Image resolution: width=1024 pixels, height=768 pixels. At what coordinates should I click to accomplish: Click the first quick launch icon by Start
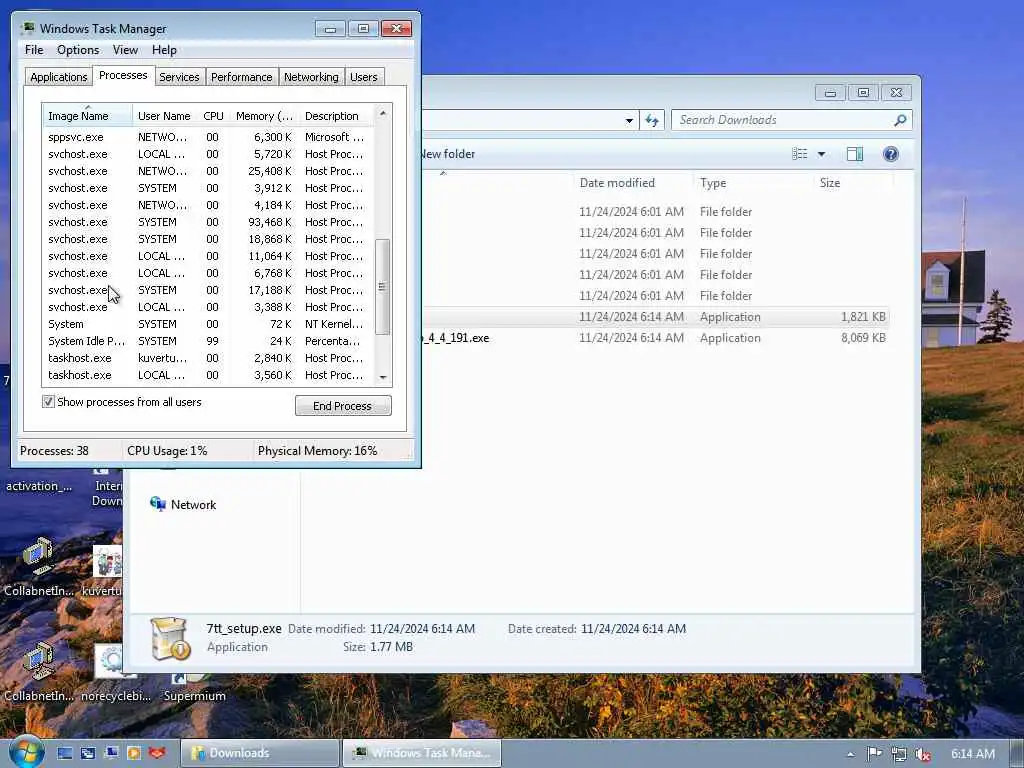tap(65, 753)
